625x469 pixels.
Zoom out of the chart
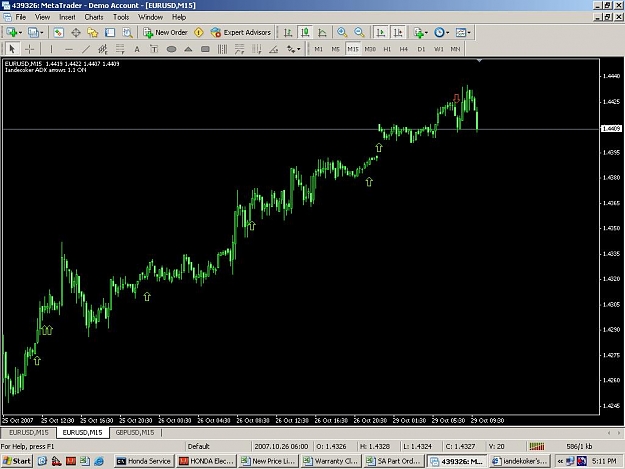(x=359, y=33)
